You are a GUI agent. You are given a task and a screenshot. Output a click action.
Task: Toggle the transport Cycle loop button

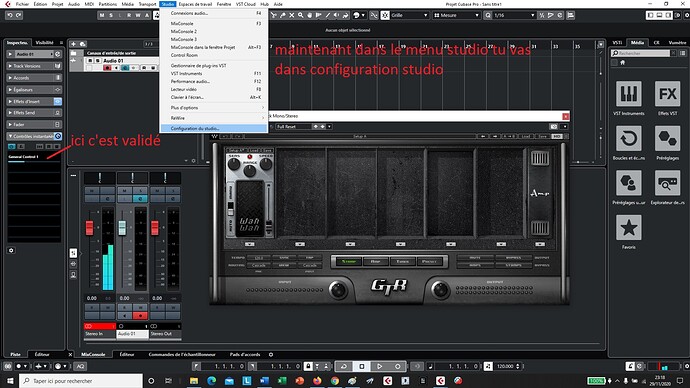point(344,366)
